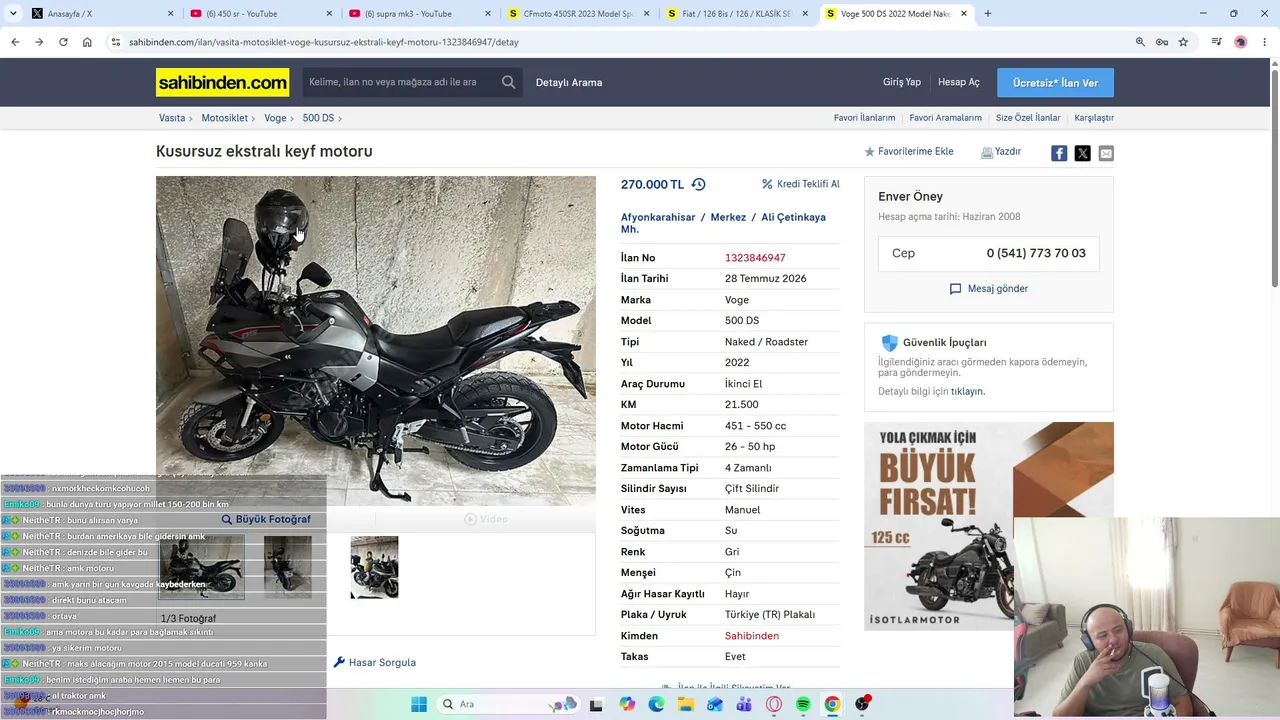Open the Büyük Fotoğraf large photo view
This screenshot has height=720, width=1280.
[266, 519]
